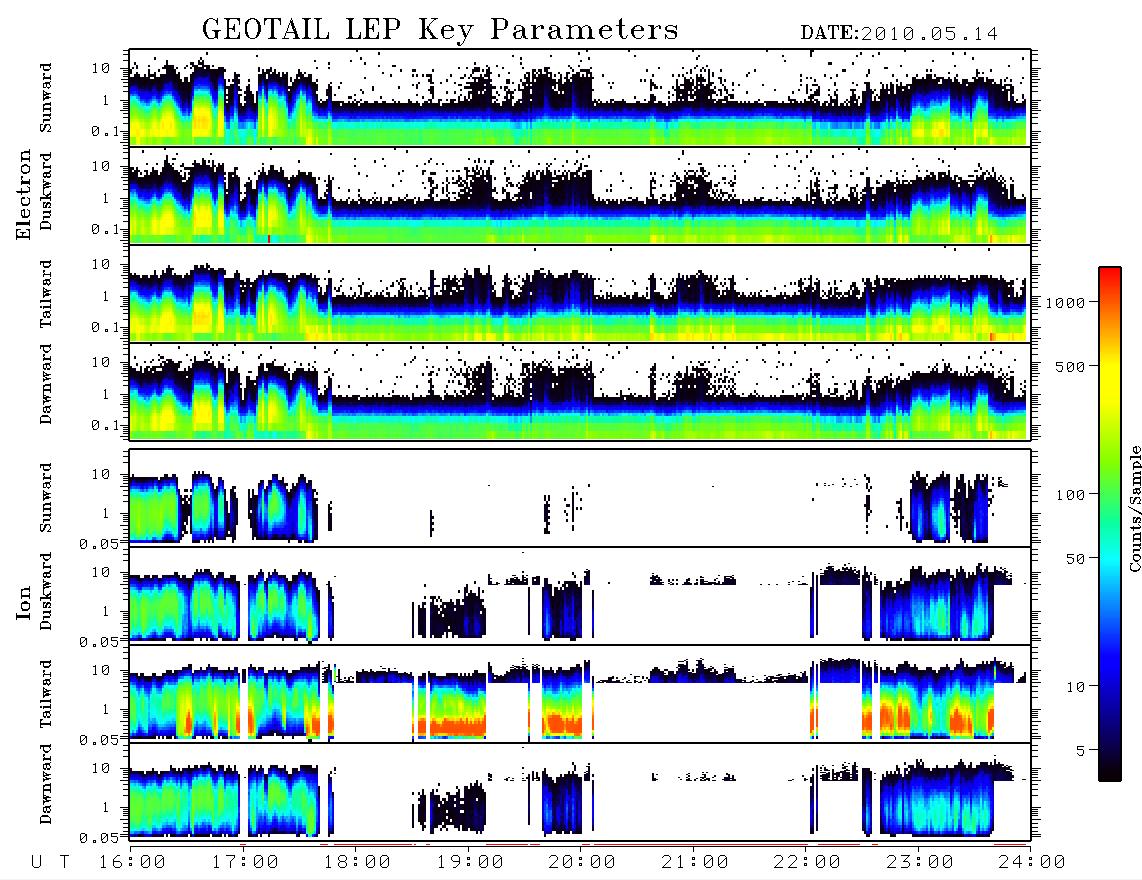1142x880 pixels.
Task: Click the Ion group axis label
Action: coord(23,603)
